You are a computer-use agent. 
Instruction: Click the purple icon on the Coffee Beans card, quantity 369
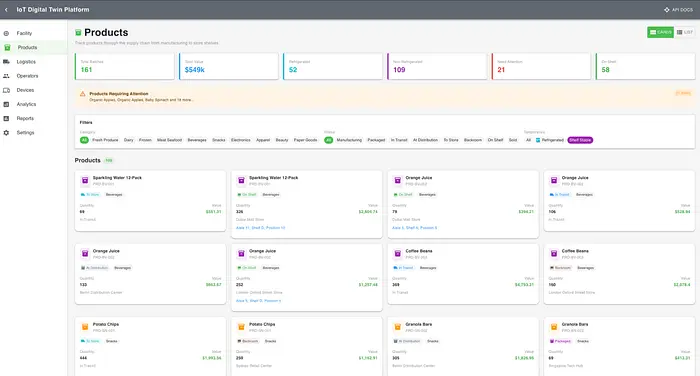[x=397, y=254]
